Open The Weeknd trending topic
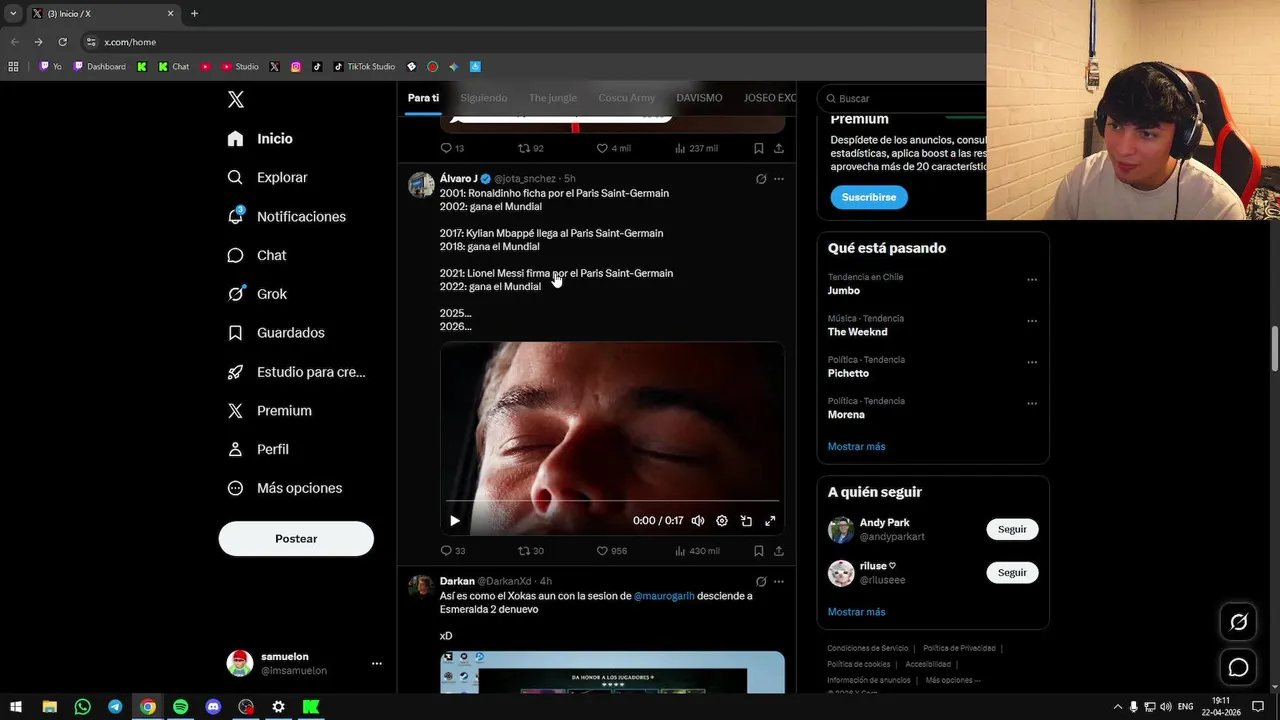This screenshot has height=720, width=1280. [x=857, y=332]
